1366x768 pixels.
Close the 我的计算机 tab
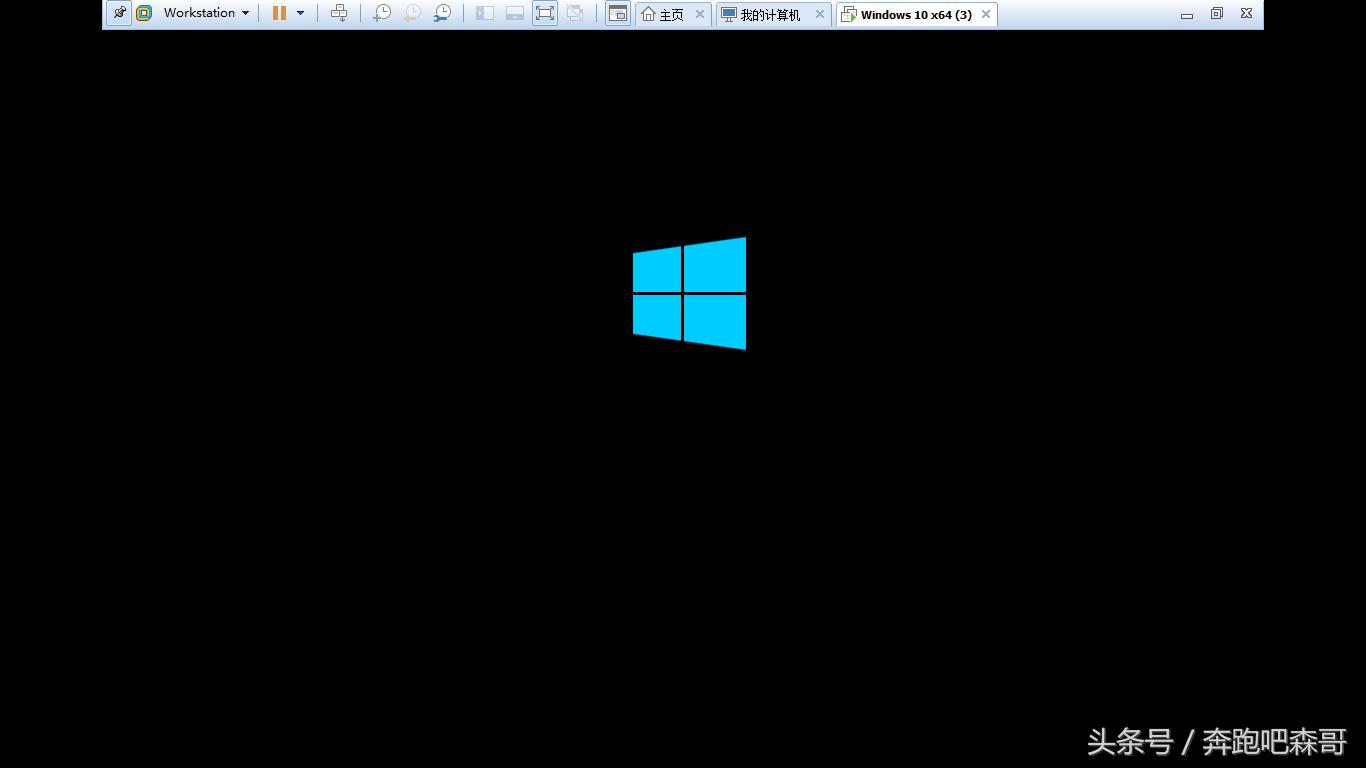pyautogui.click(x=820, y=14)
